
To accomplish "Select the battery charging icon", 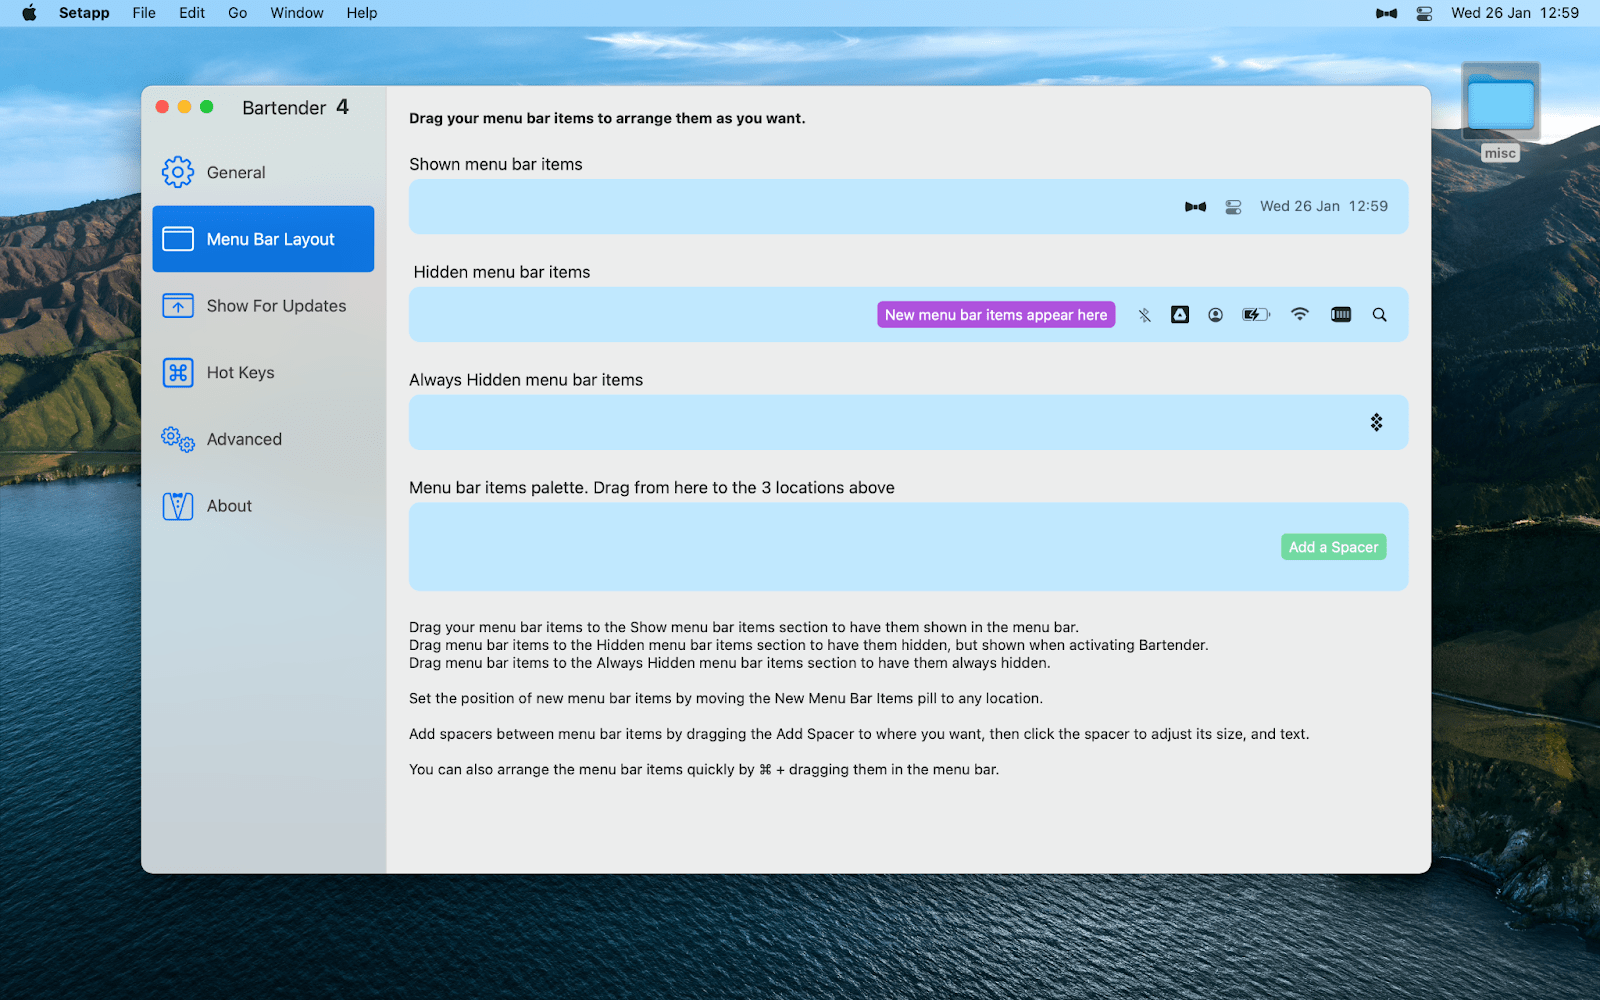I will click(x=1255, y=315).
